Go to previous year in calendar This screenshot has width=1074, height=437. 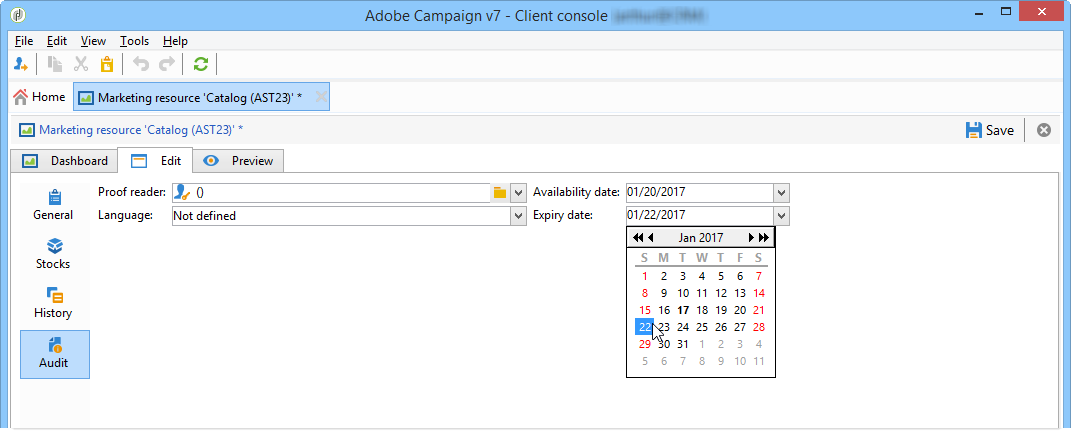tap(638, 238)
